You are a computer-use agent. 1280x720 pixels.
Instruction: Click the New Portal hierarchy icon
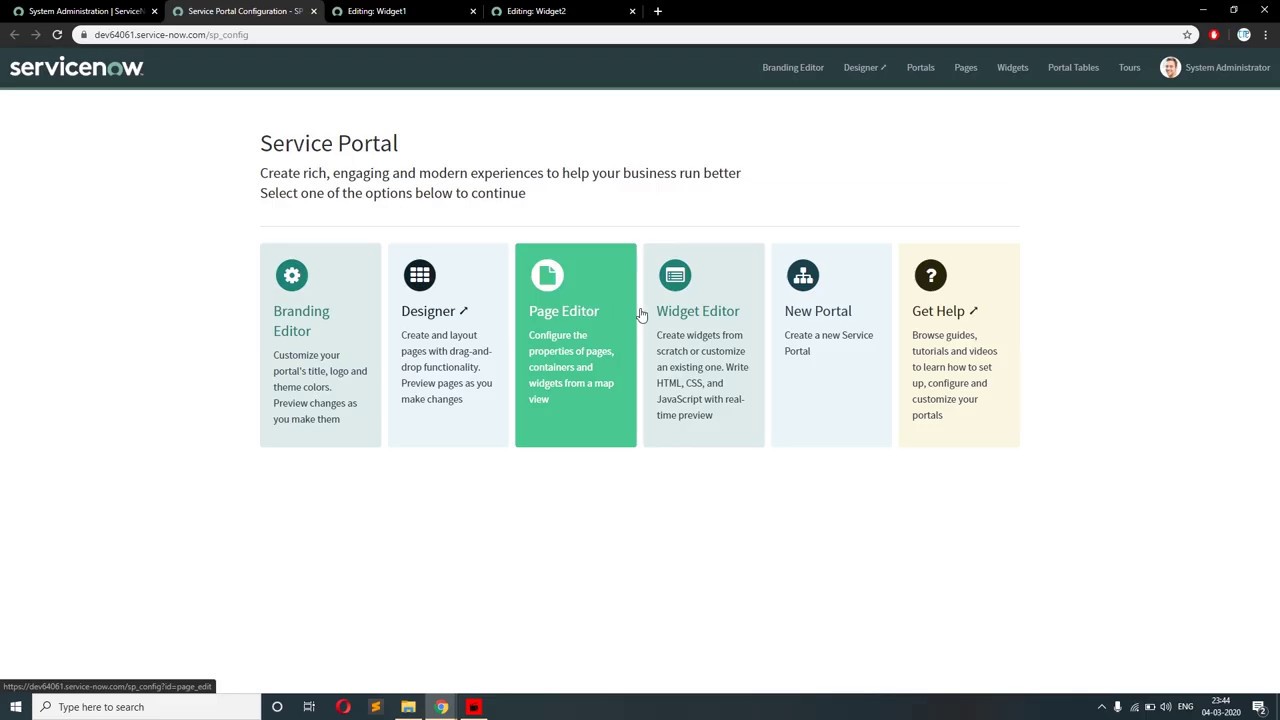click(803, 275)
